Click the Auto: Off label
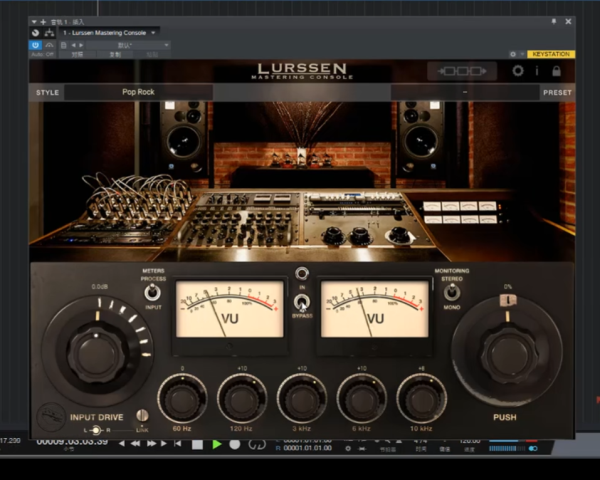 click(42, 54)
